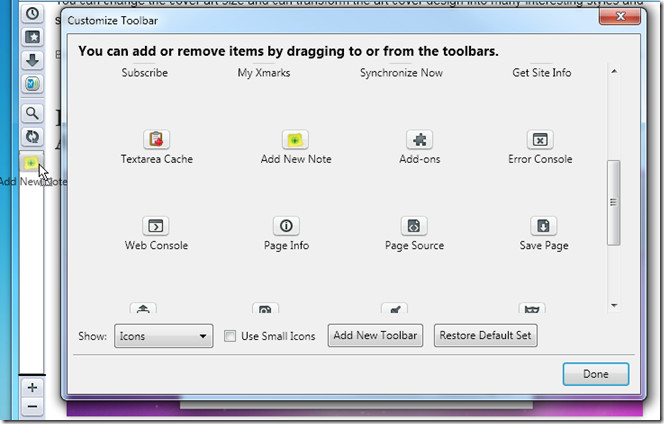664x424 pixels.
Task: Select the Save Page icon
Action: pyautogui.click(x=543, y=226)
